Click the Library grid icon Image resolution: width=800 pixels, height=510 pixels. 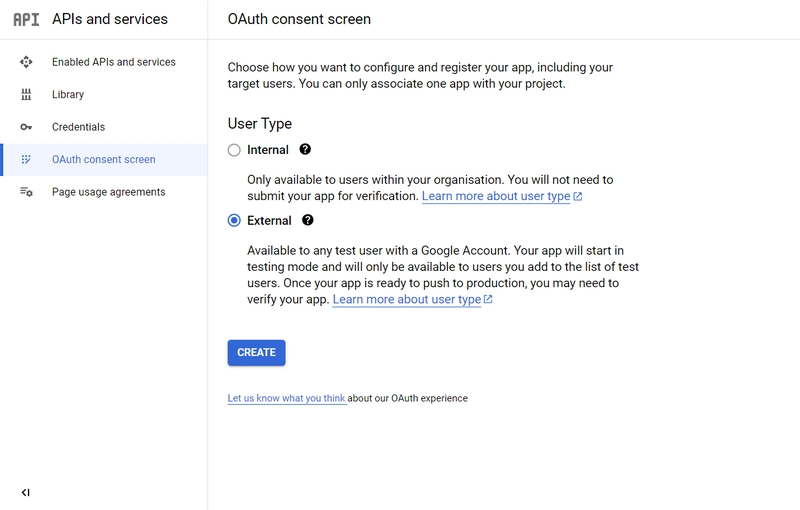[26, 94]
